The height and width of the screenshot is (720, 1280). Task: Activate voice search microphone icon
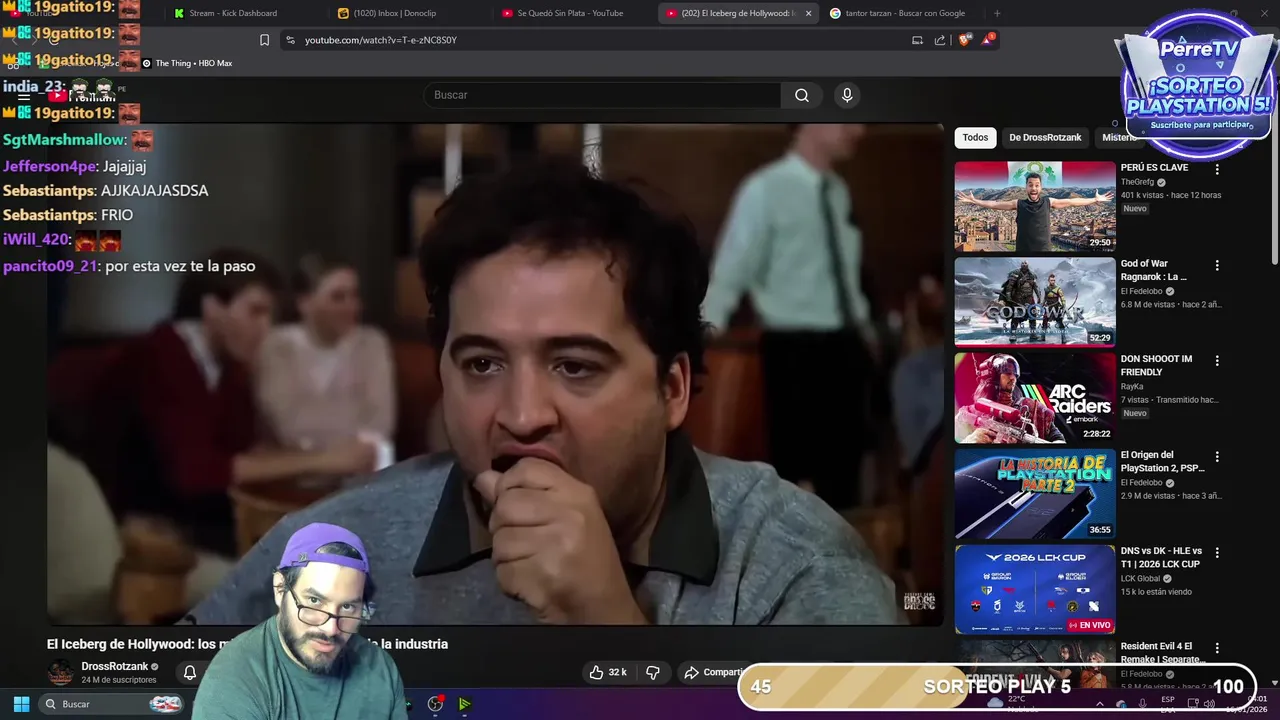(x=847, y=95)
